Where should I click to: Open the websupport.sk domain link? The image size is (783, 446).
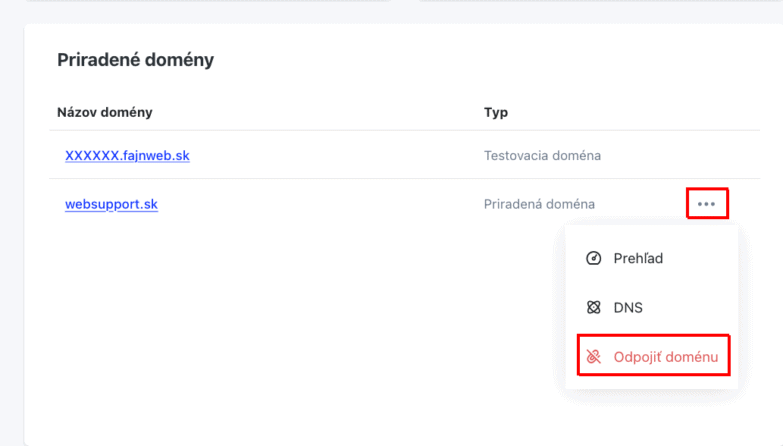coord(111,204)
